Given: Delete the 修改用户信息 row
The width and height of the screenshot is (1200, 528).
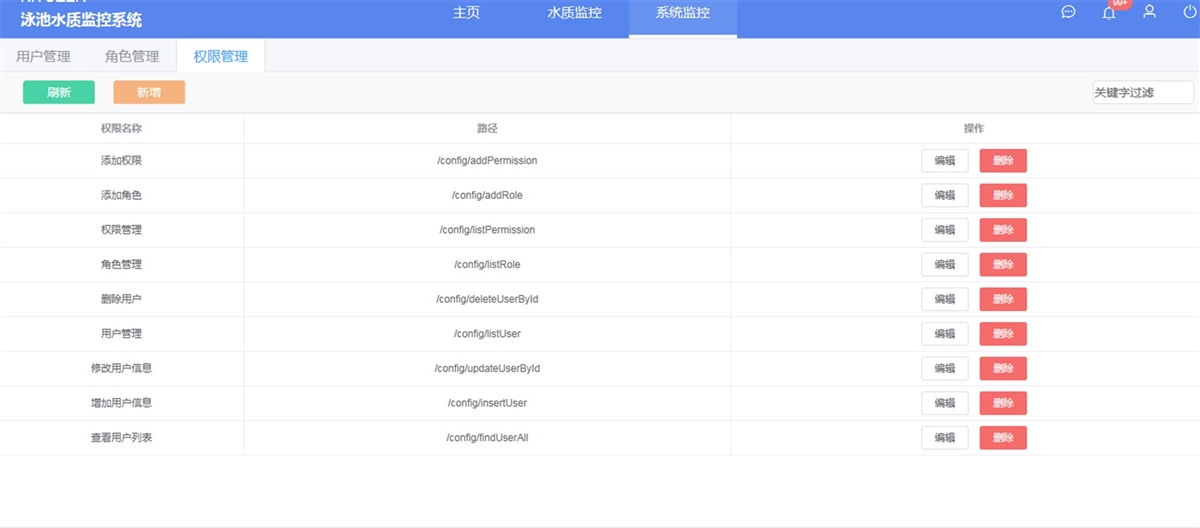Looking at the screenshot, I should click(x=1003, y=369).
